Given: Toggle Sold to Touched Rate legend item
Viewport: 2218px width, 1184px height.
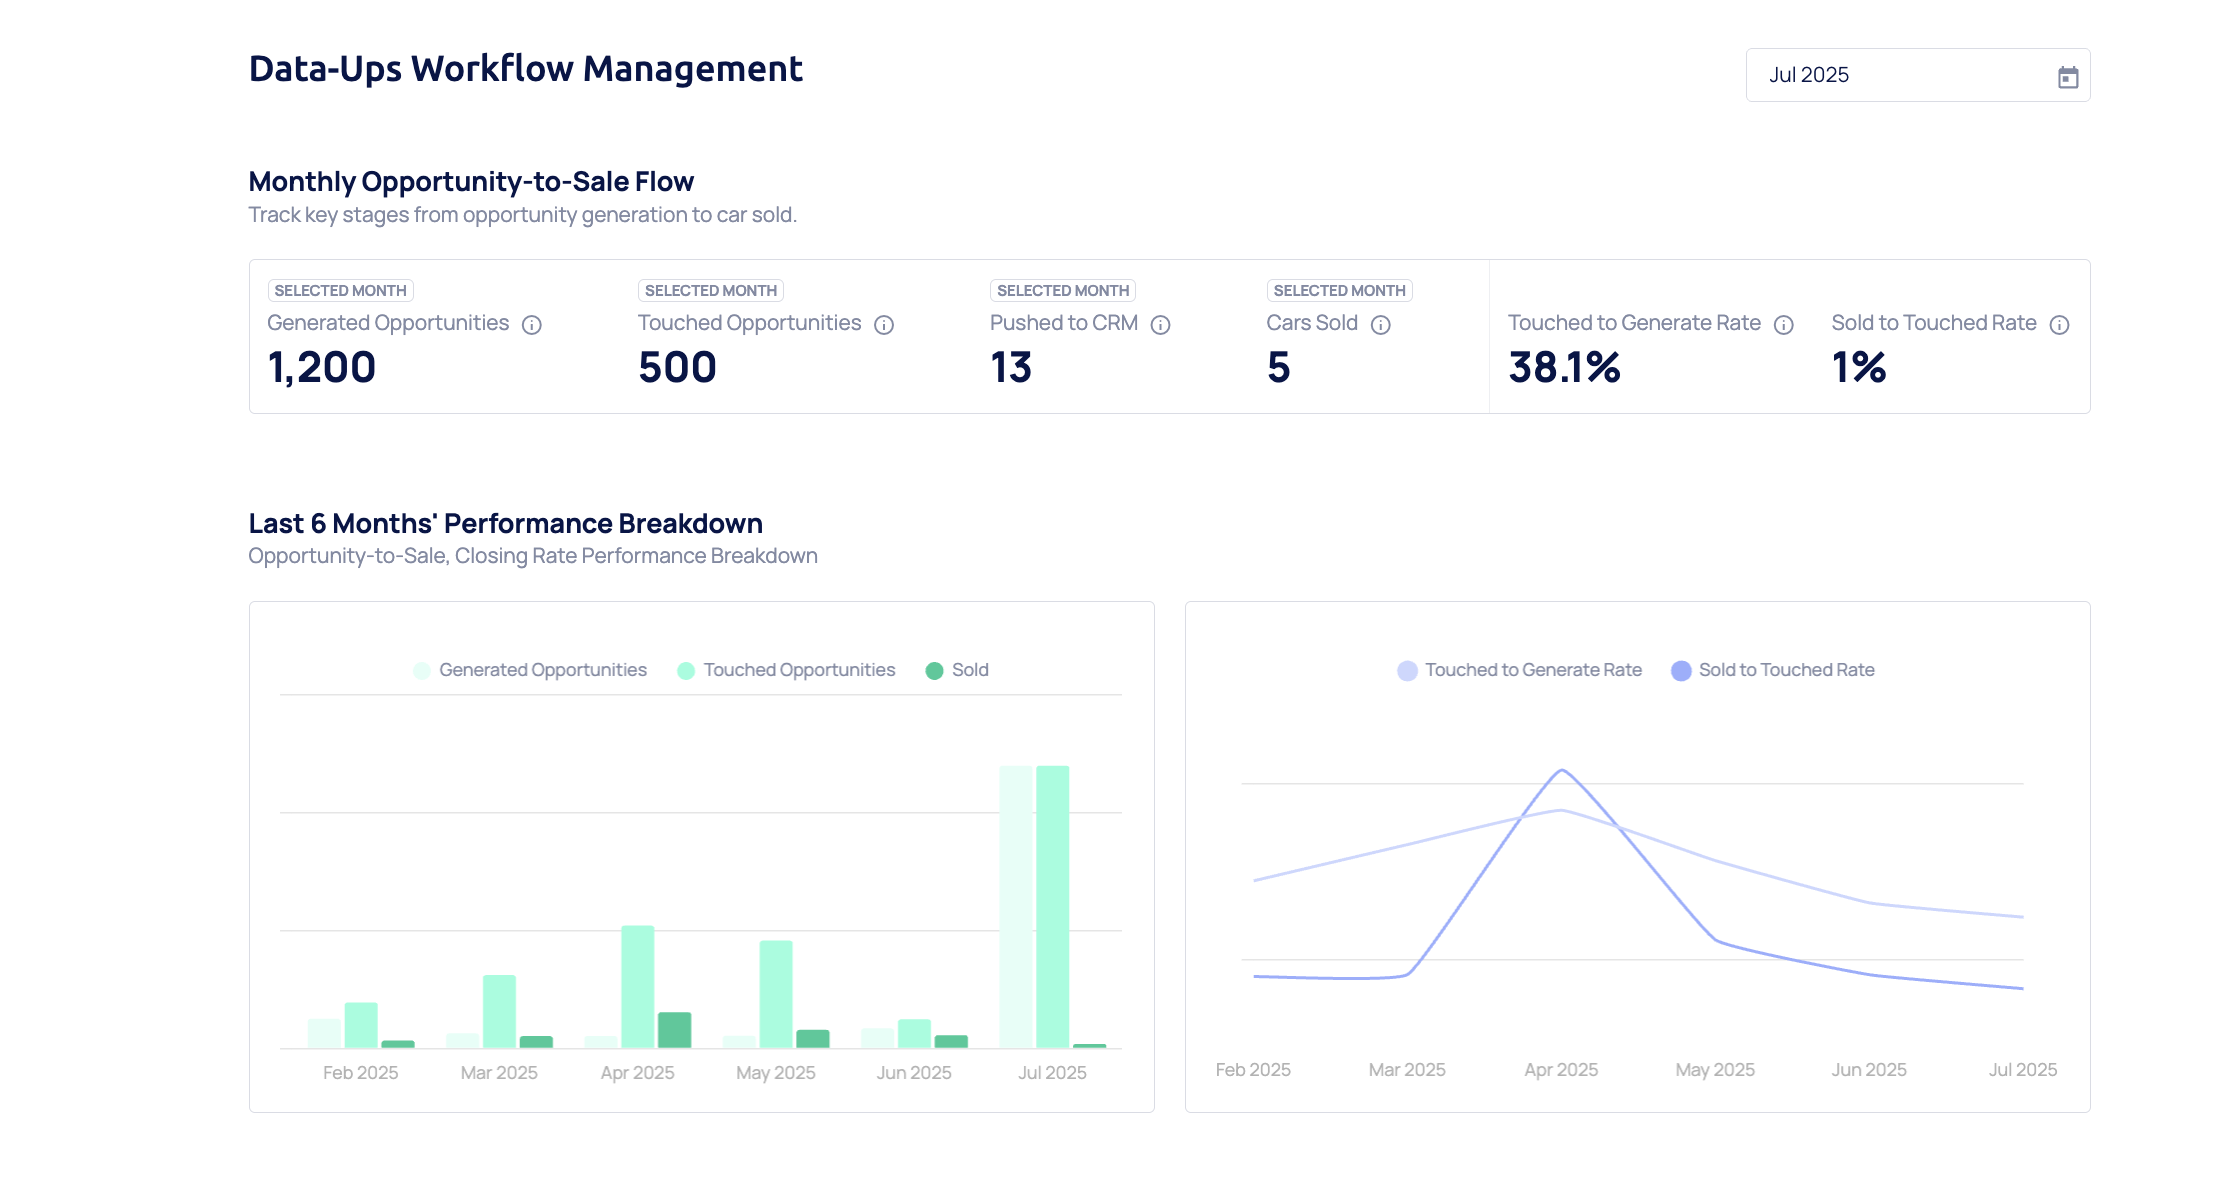Looking at the screenshot, I should point(1786,670).
